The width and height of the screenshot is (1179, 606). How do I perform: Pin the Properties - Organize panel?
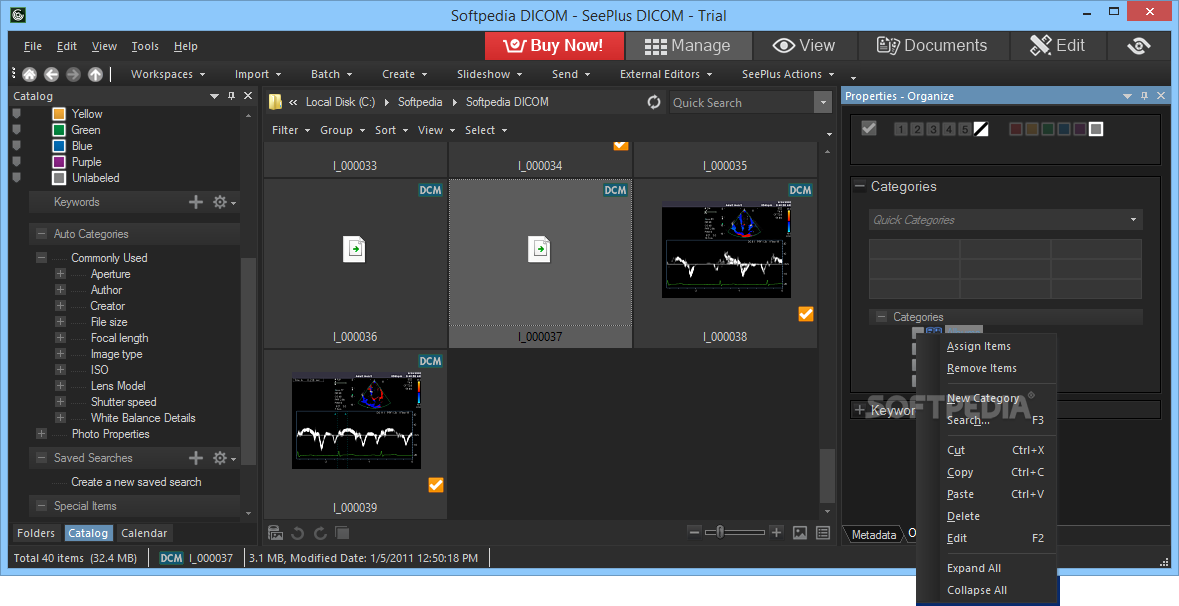coord(1144,95)
